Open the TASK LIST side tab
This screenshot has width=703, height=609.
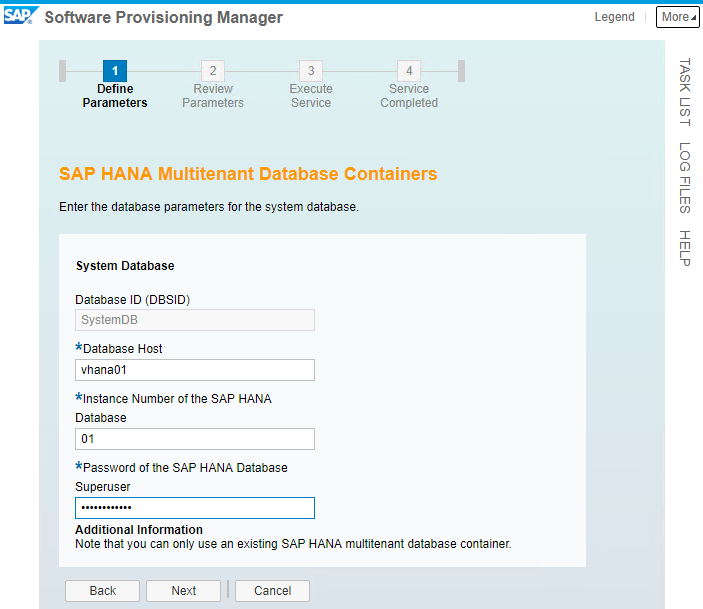(x=685, y=92)
